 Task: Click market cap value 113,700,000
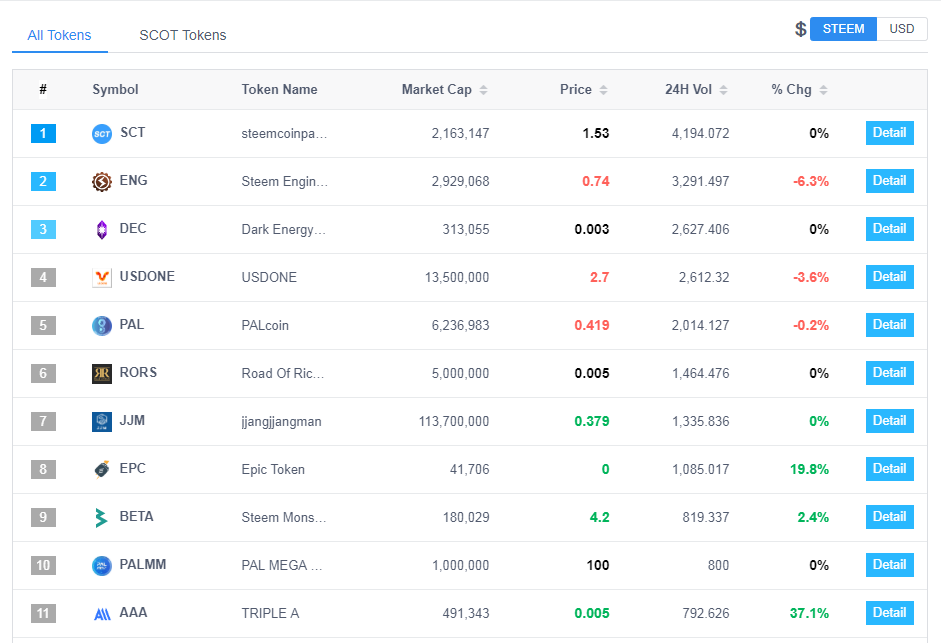coord(454,421)
